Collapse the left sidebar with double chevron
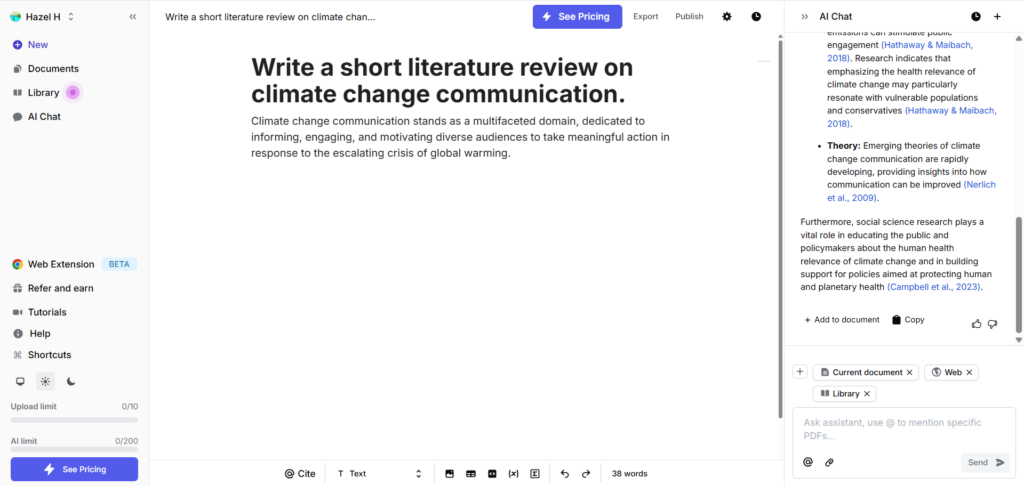1024x486 pixels. coord(133,17)
